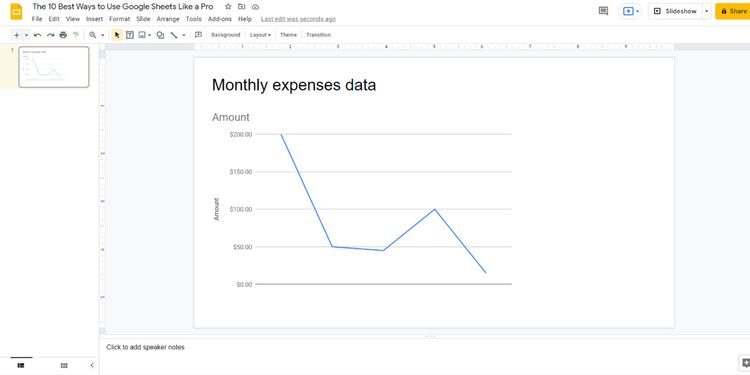Check cloud save status icon

click(255, 7)
